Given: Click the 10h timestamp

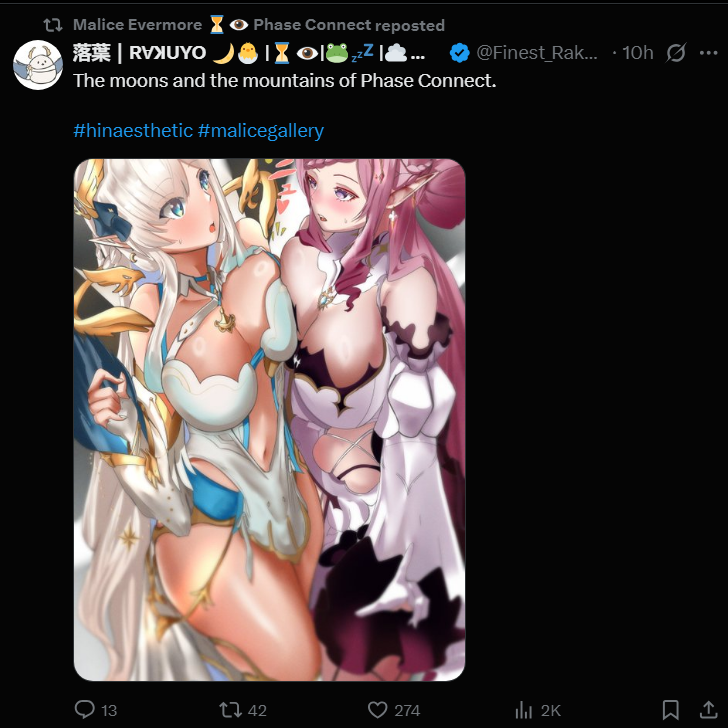Looking at the screenshot, I should 637,53.
